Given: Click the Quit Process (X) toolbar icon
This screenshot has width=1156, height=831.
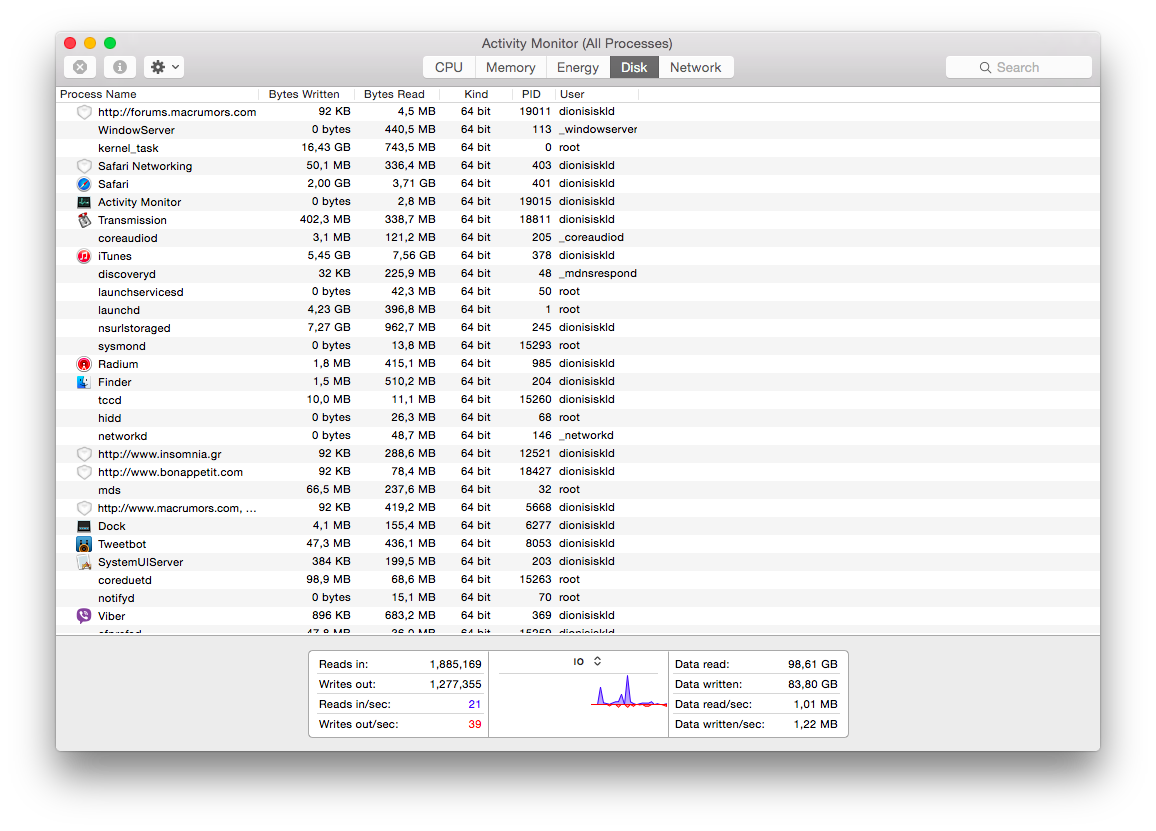Looking at the screenshot, I should coord(80,67).
